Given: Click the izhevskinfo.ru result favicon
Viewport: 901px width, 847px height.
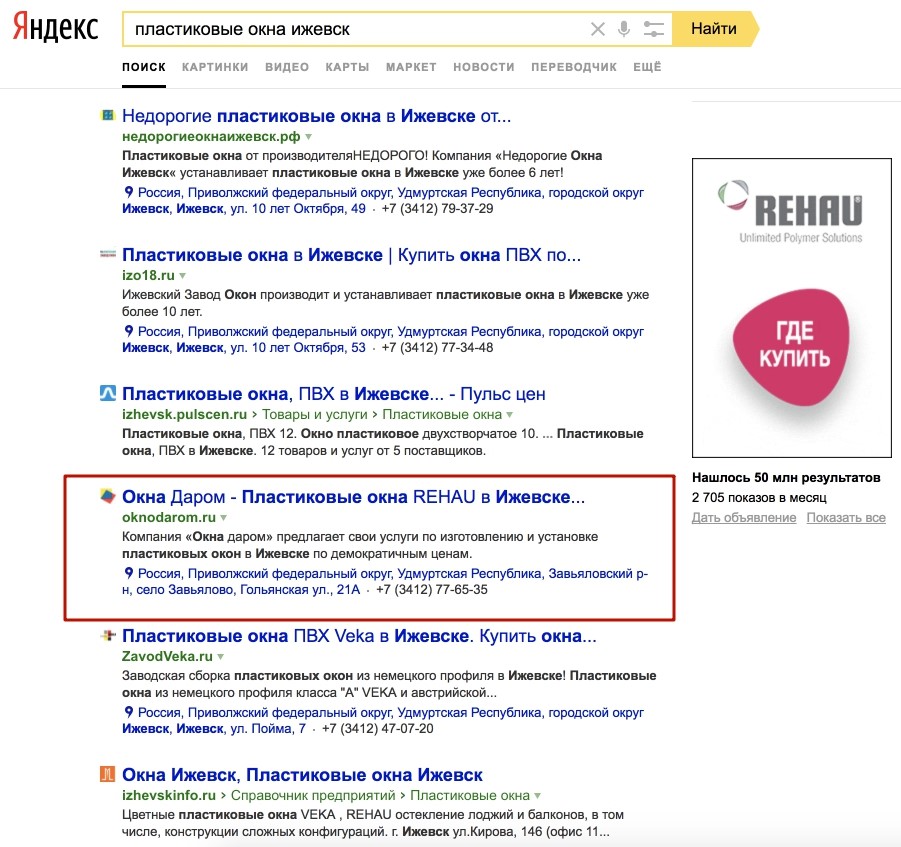Looking at the screenshot, I should 107,774.
